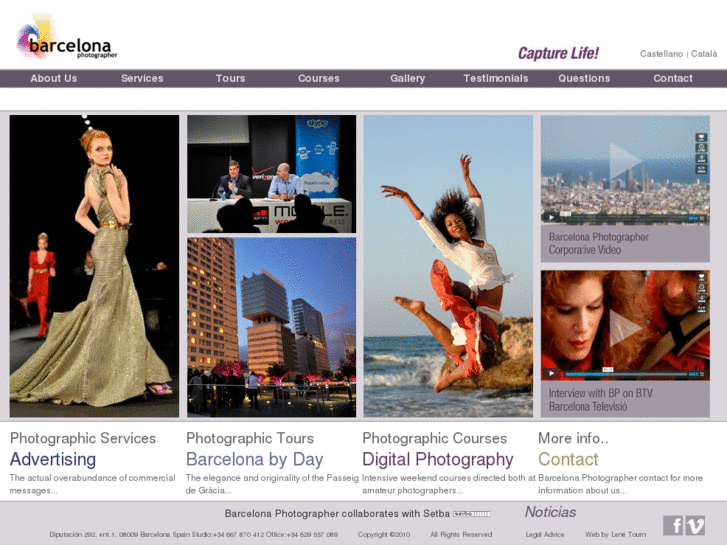Like the Corporative Video with heart icon
This screenshot has height=545, width=727.
701,137
